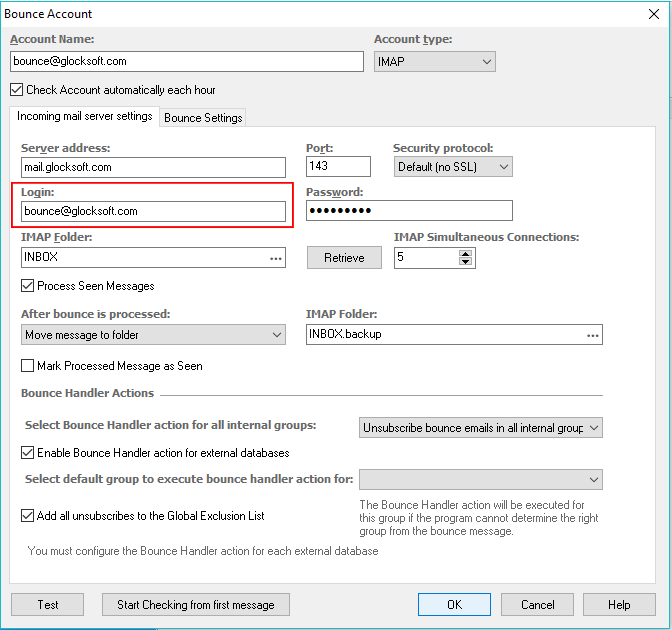Open Help for the Bounce Account dialog
This screenshot has height=630, width=672.
point(619,605)
